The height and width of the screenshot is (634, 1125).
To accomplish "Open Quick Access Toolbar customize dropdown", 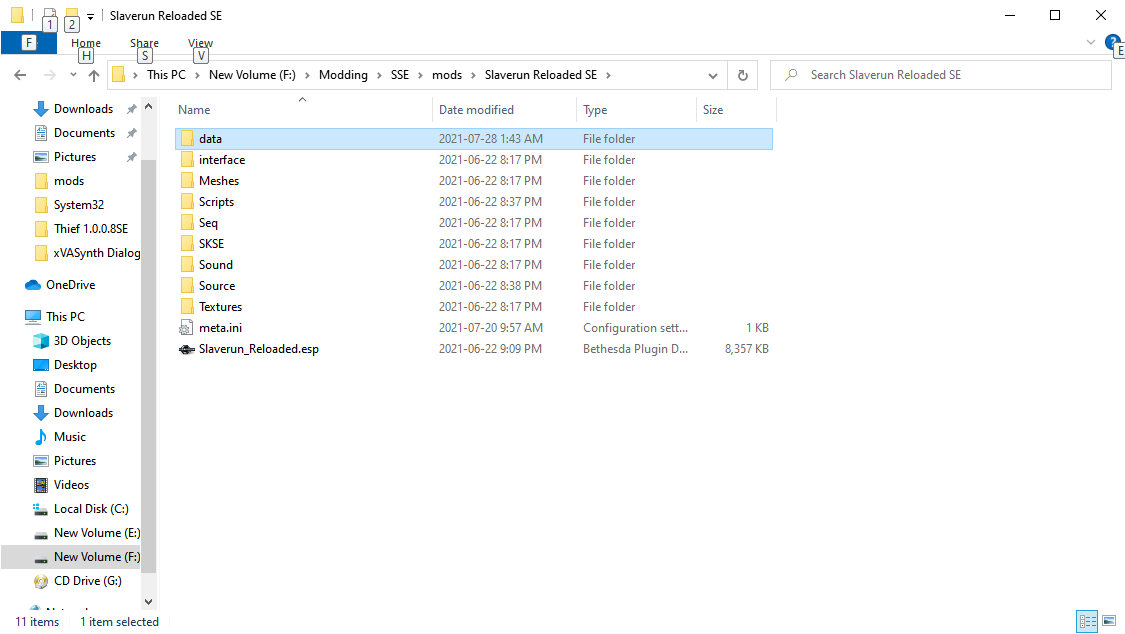I will coord(90,16).
